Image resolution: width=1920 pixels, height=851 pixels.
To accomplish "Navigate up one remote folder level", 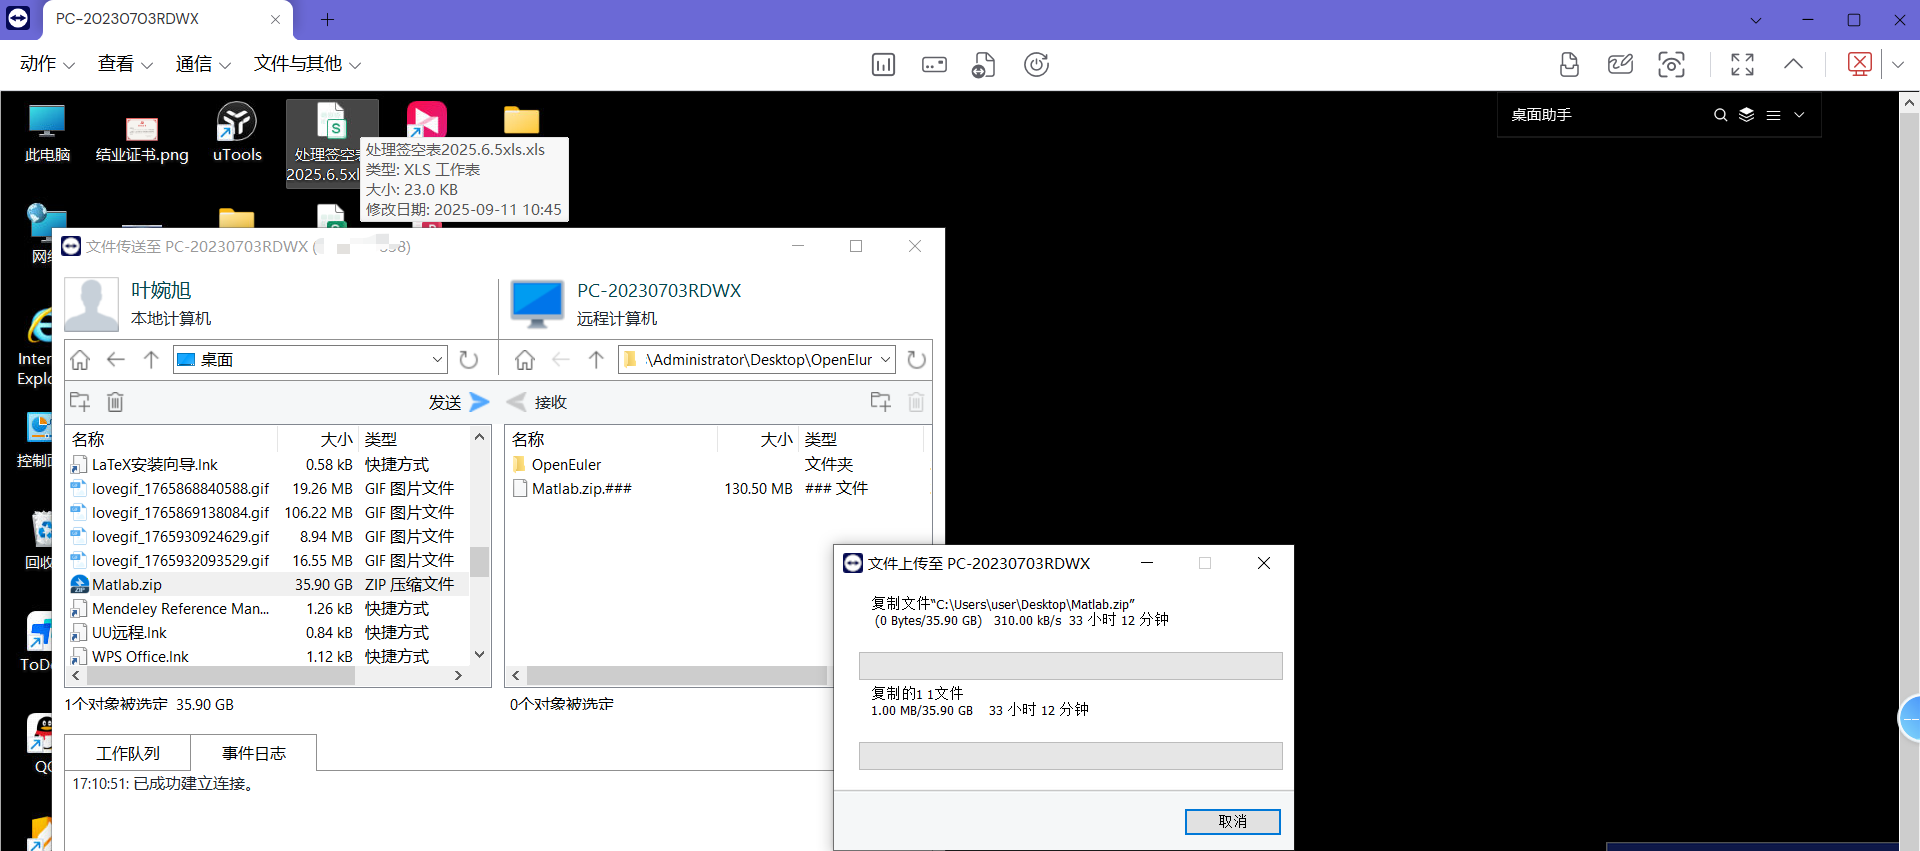I will pos(596,360).
